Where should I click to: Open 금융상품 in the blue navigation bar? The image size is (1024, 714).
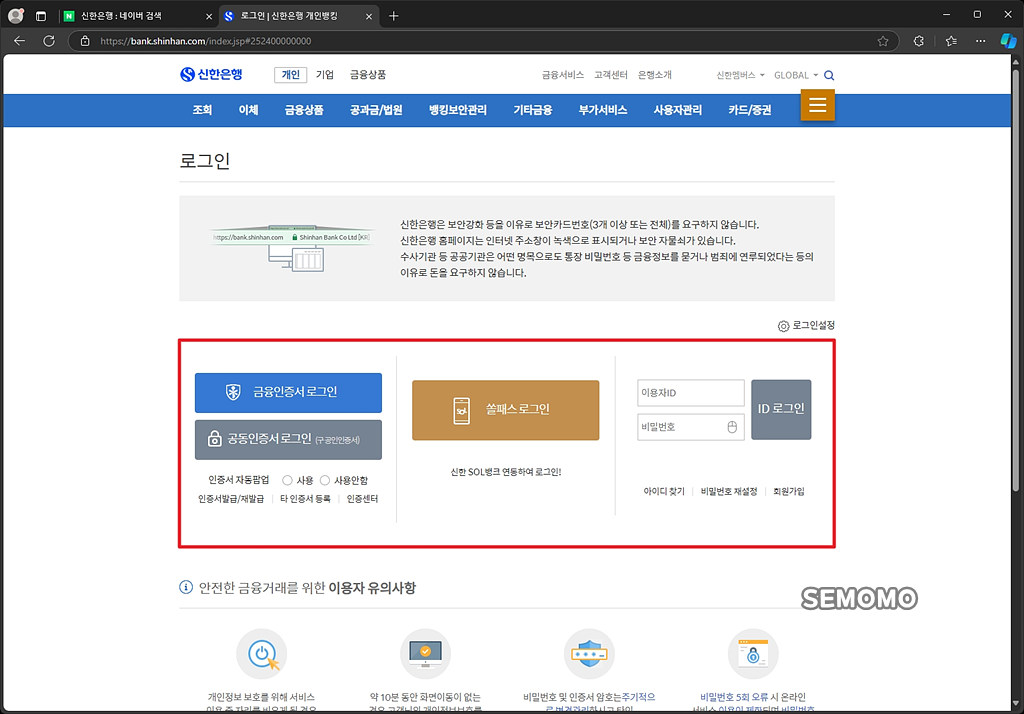(304, 110)
